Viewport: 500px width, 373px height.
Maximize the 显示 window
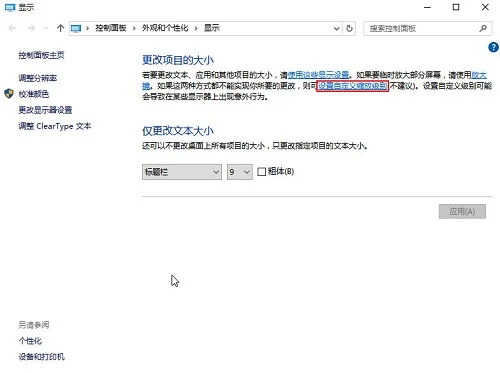(456, 7)
